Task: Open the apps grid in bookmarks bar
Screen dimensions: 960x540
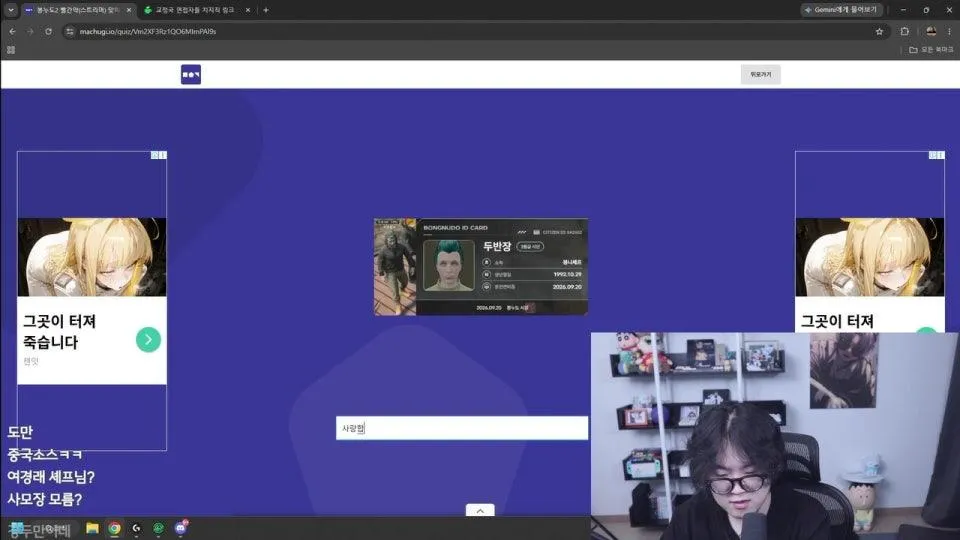Action: click(x=11, y=50)
